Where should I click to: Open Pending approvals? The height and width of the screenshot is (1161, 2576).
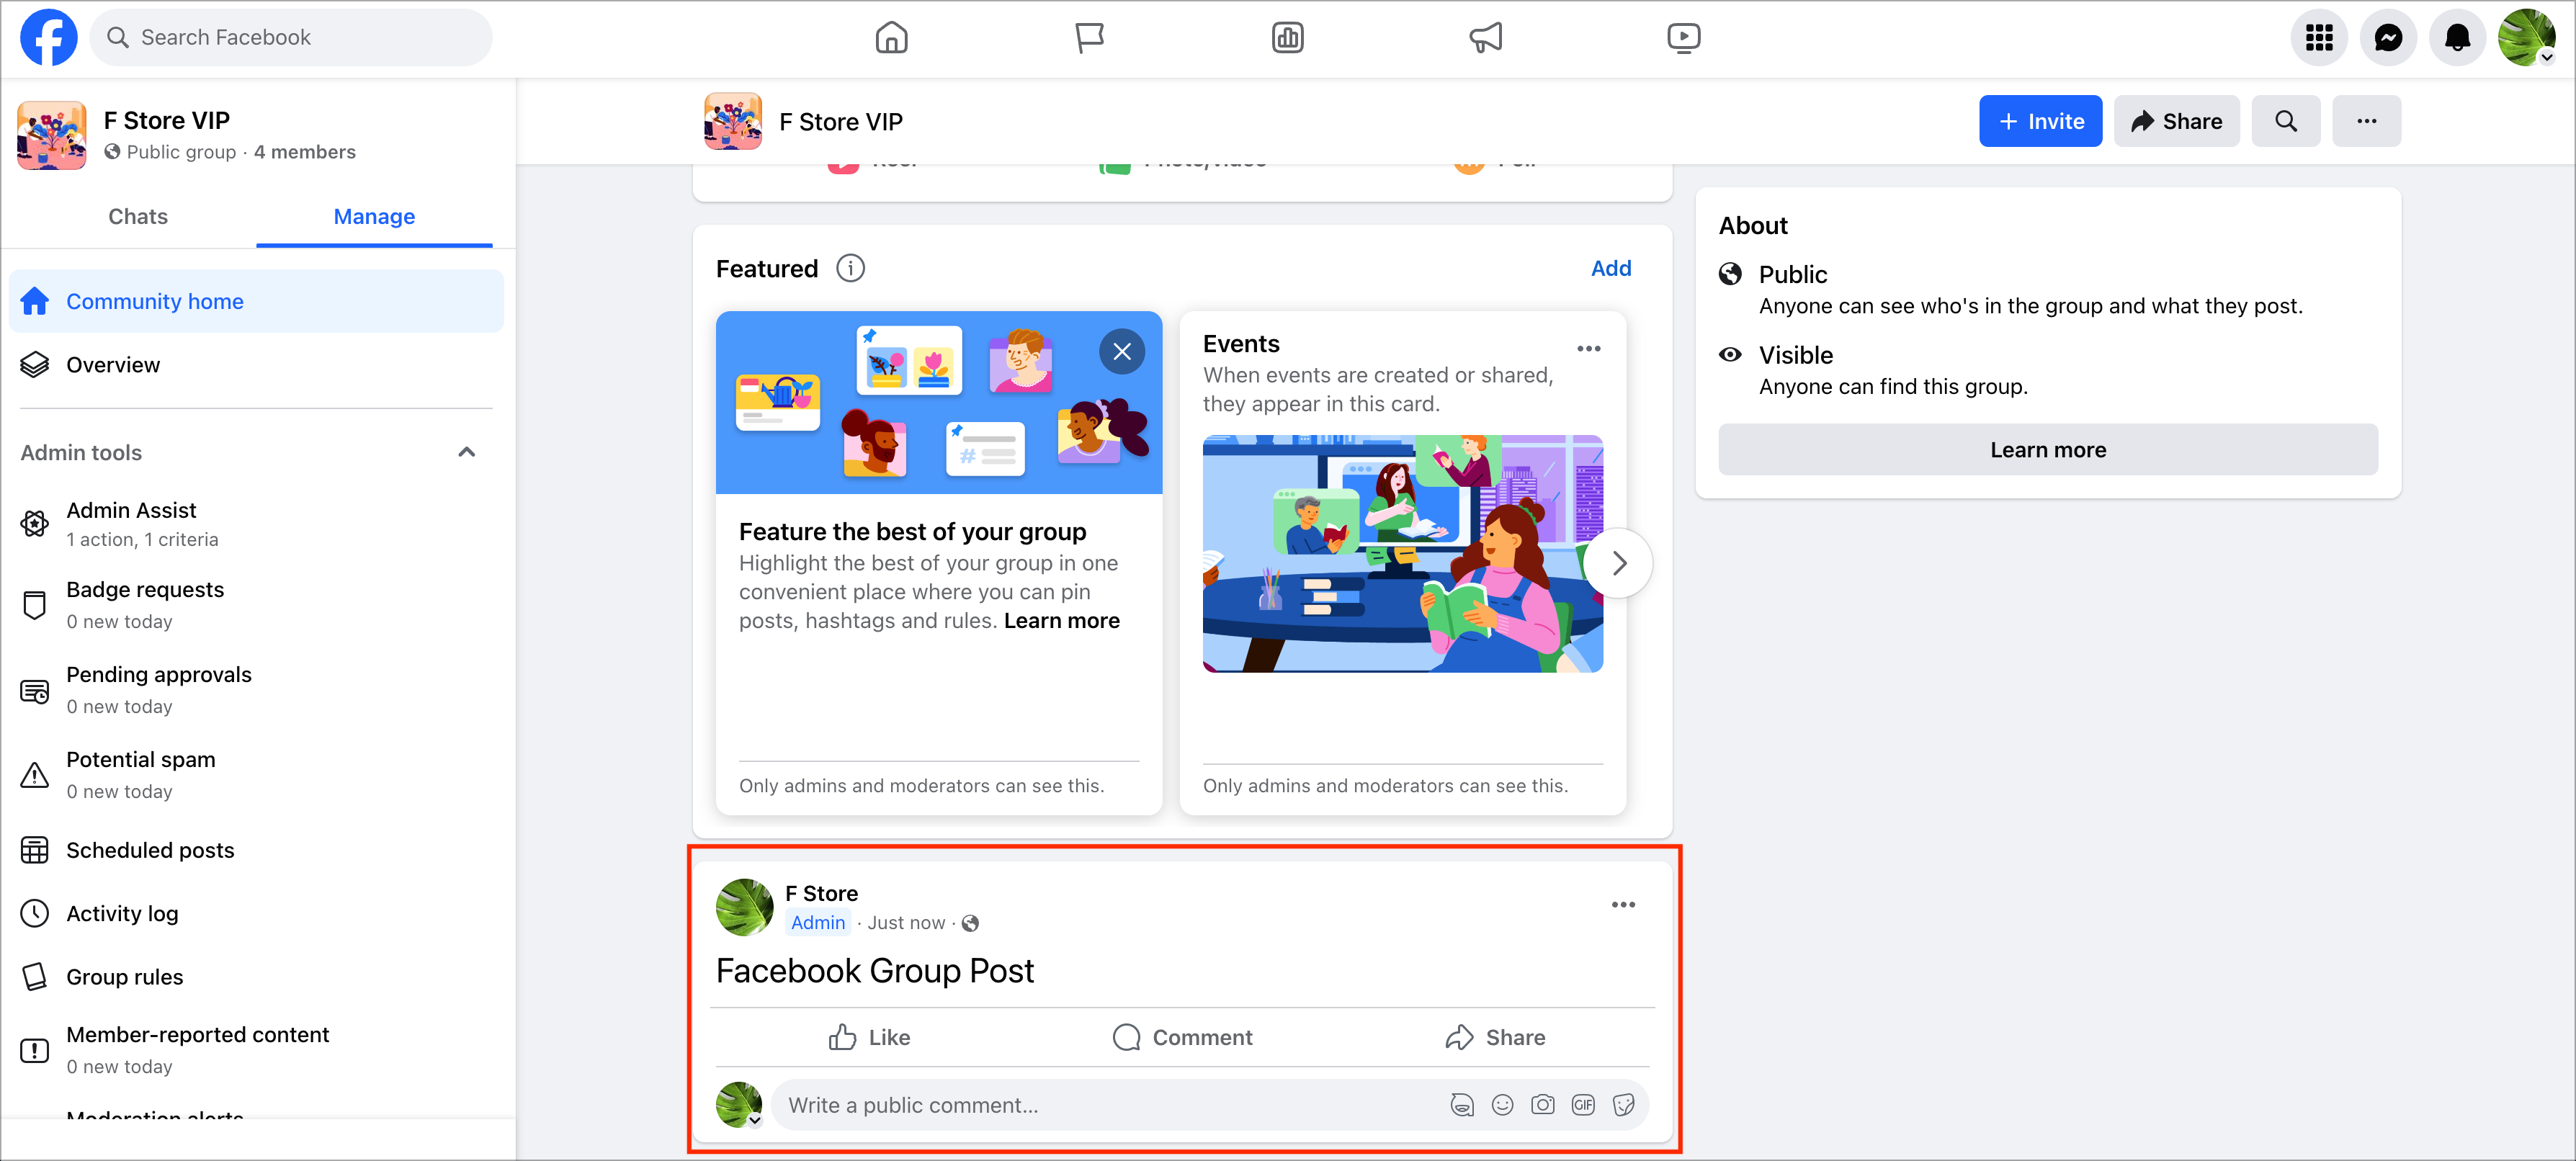click(x=256, y=690)
